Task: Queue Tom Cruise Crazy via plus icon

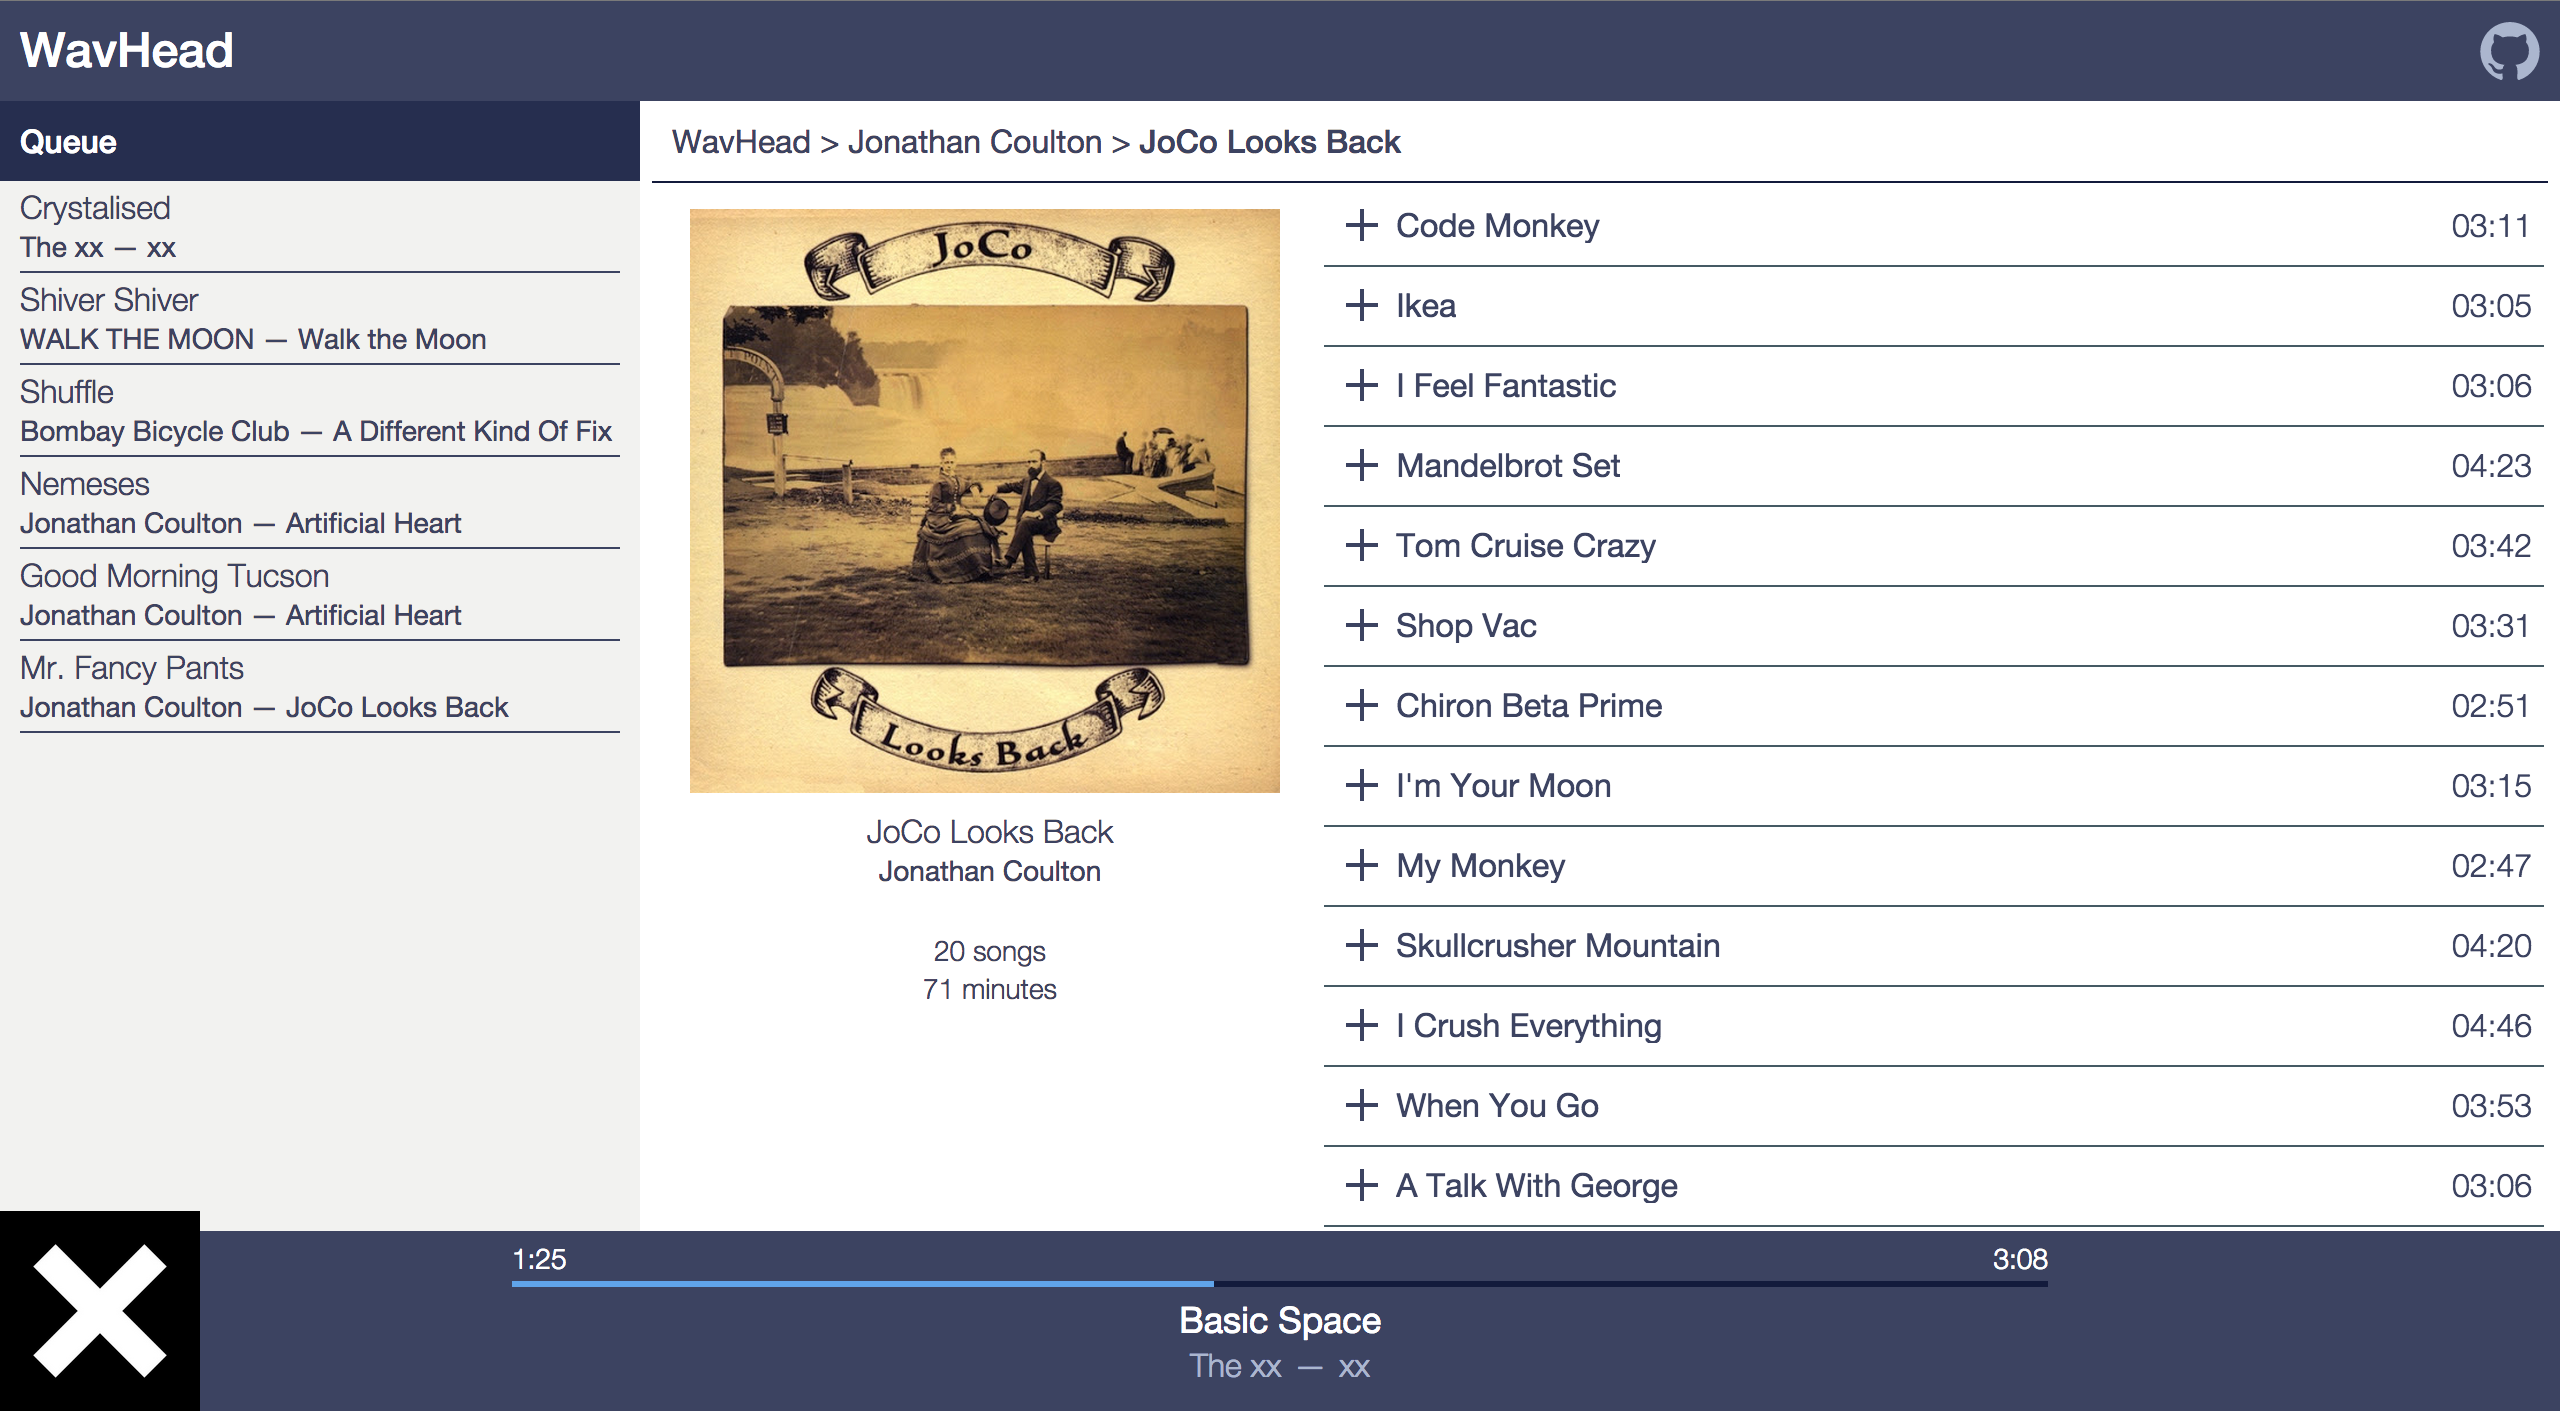Action: (x=1361, y=545)
